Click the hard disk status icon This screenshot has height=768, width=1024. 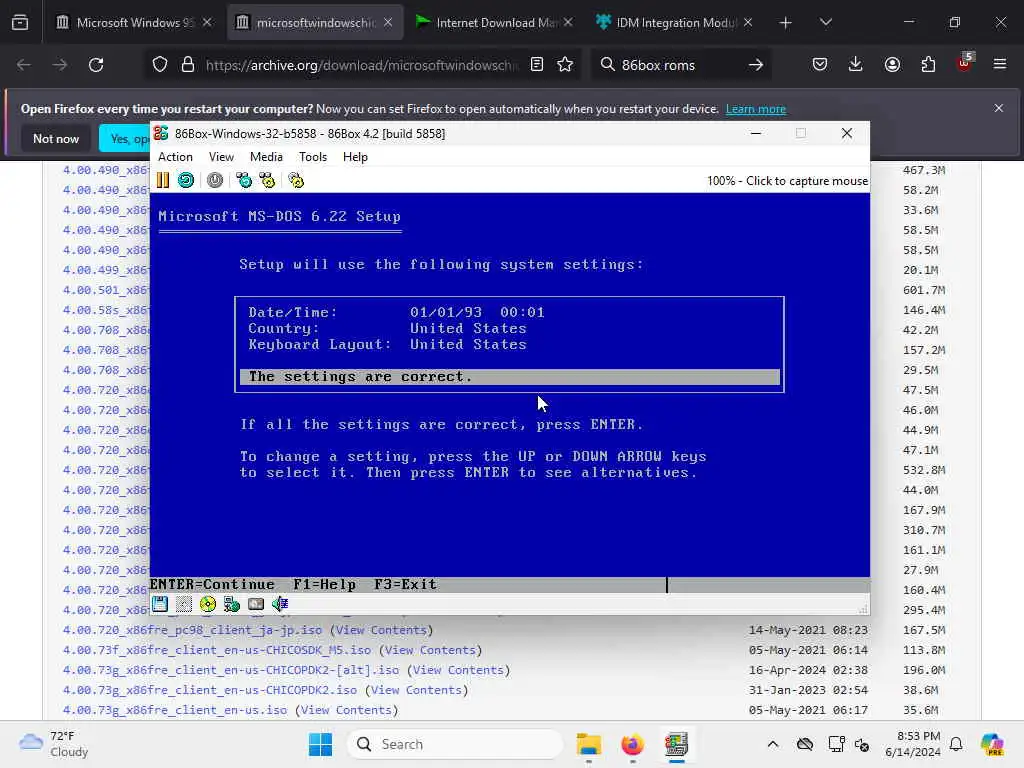pyautogui.click(x=256, y=604)
